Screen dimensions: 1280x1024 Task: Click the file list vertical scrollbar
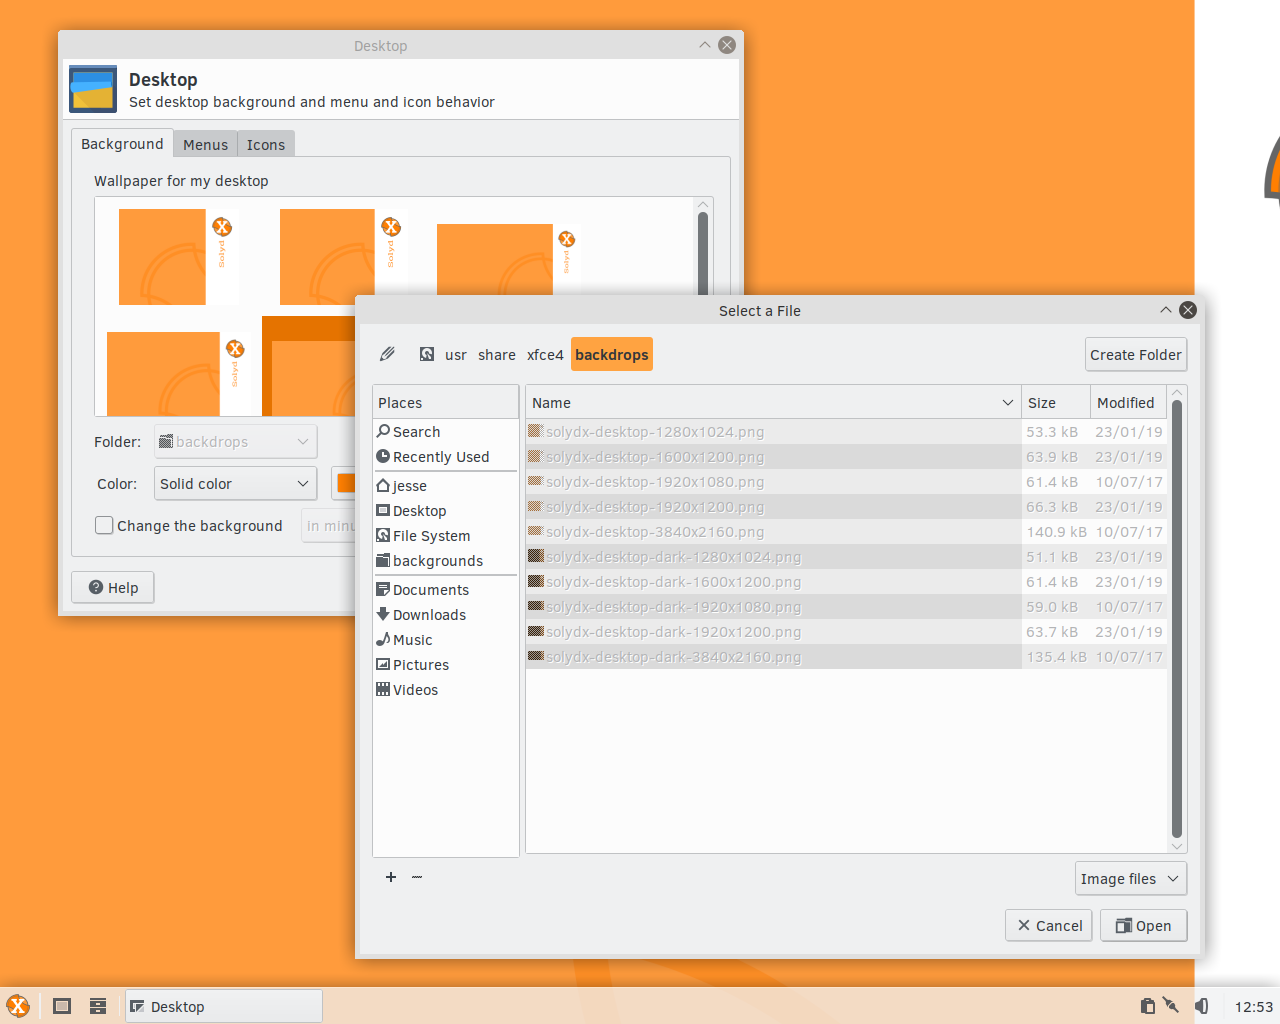point(1176,617)
